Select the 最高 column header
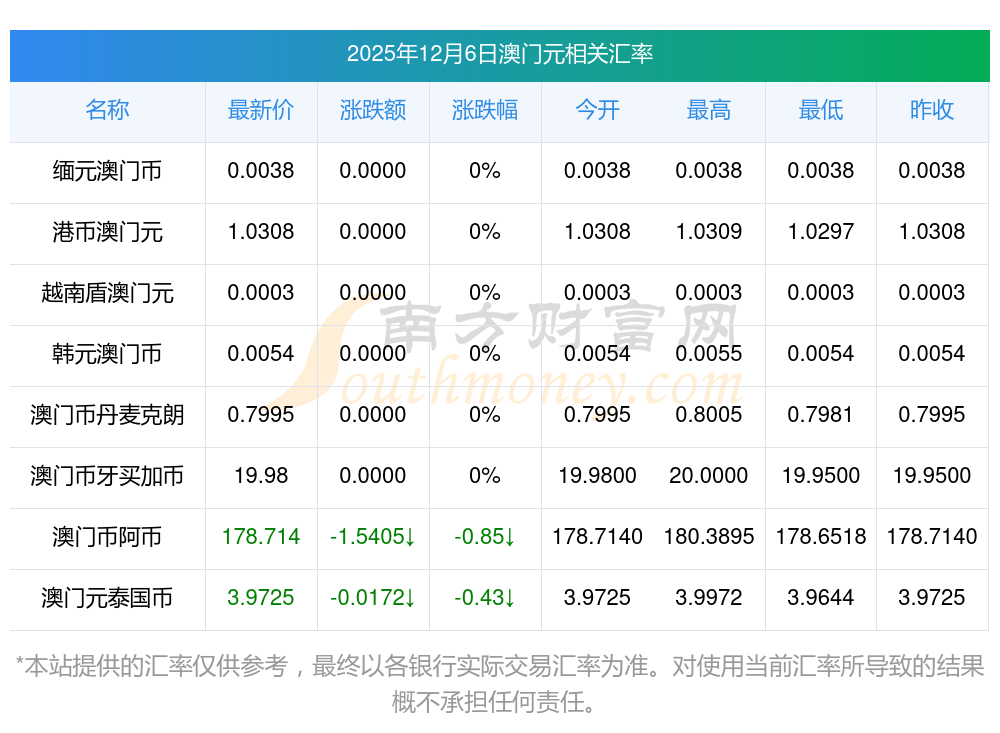 [x=709, y=110]
